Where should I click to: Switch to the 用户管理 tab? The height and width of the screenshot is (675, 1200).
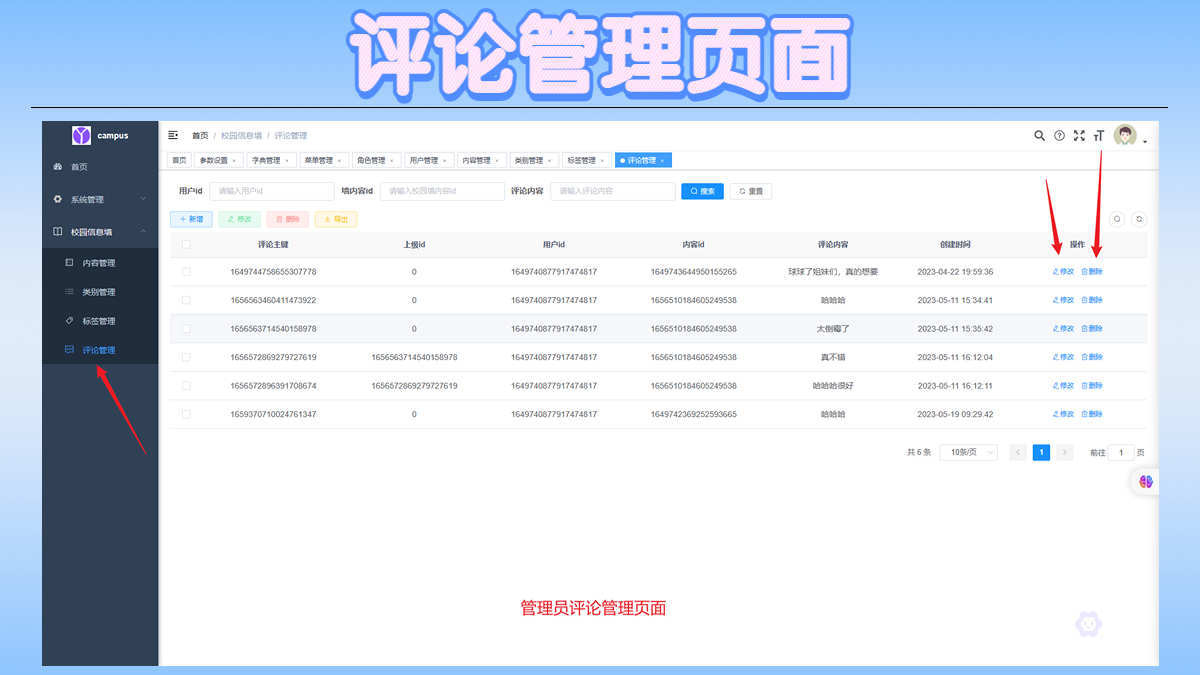(427, 160)
